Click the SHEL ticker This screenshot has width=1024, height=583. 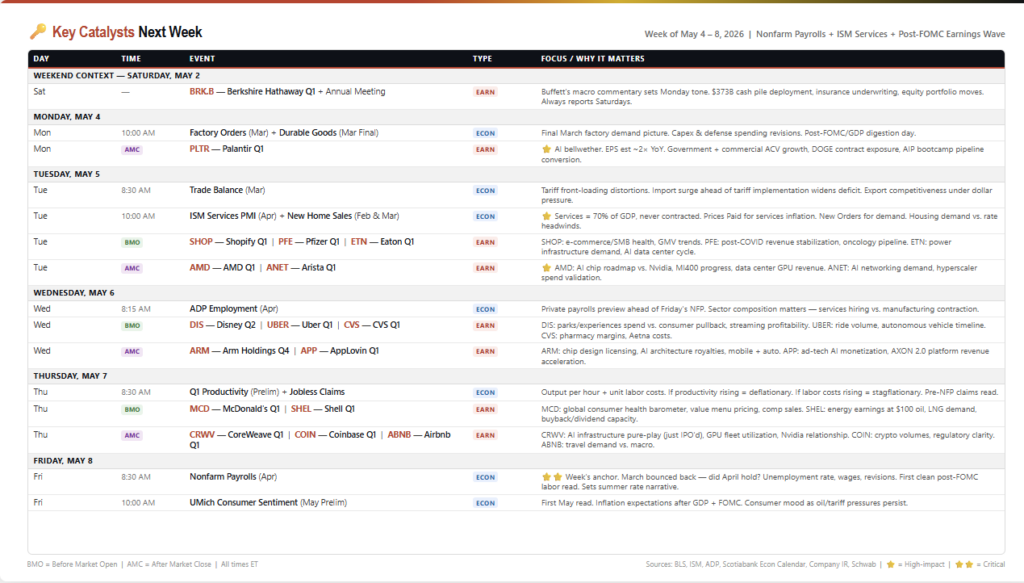pyautogui.click(x=301, y=409)
